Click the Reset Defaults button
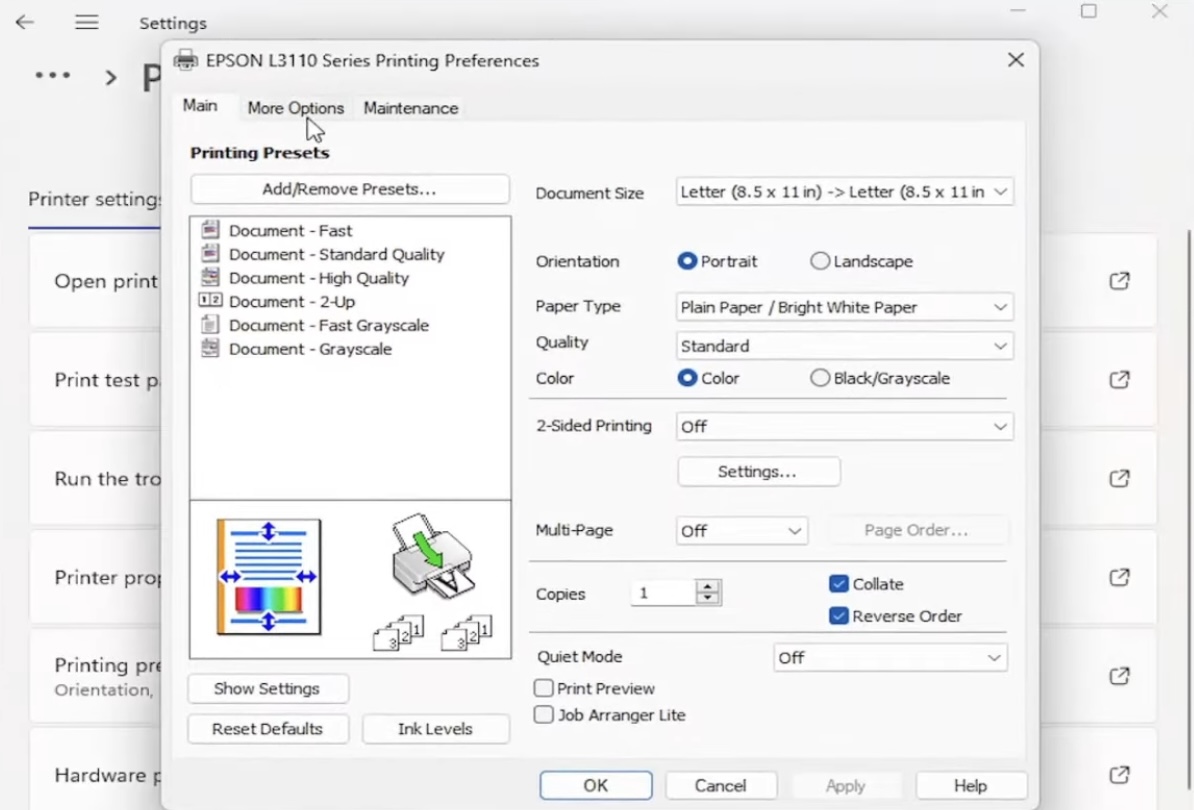Image resolution: width=1194 pixels, height=810 pixels. pos(267,729)
